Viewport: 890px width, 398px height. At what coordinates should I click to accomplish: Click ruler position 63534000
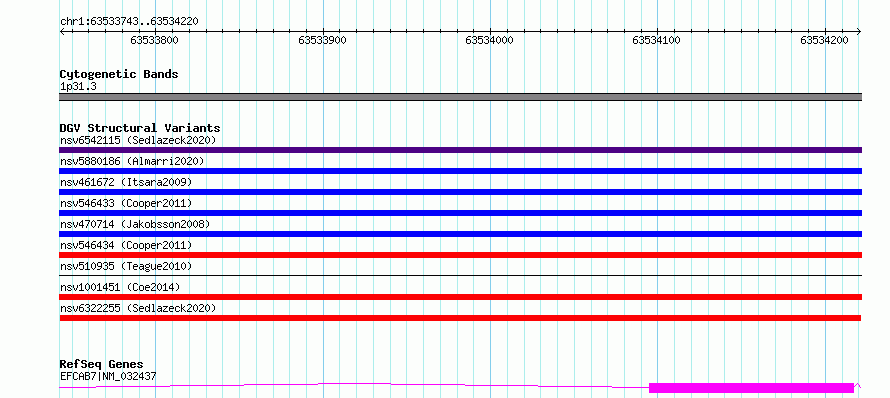pyautogui.click(x=489, y=40)
